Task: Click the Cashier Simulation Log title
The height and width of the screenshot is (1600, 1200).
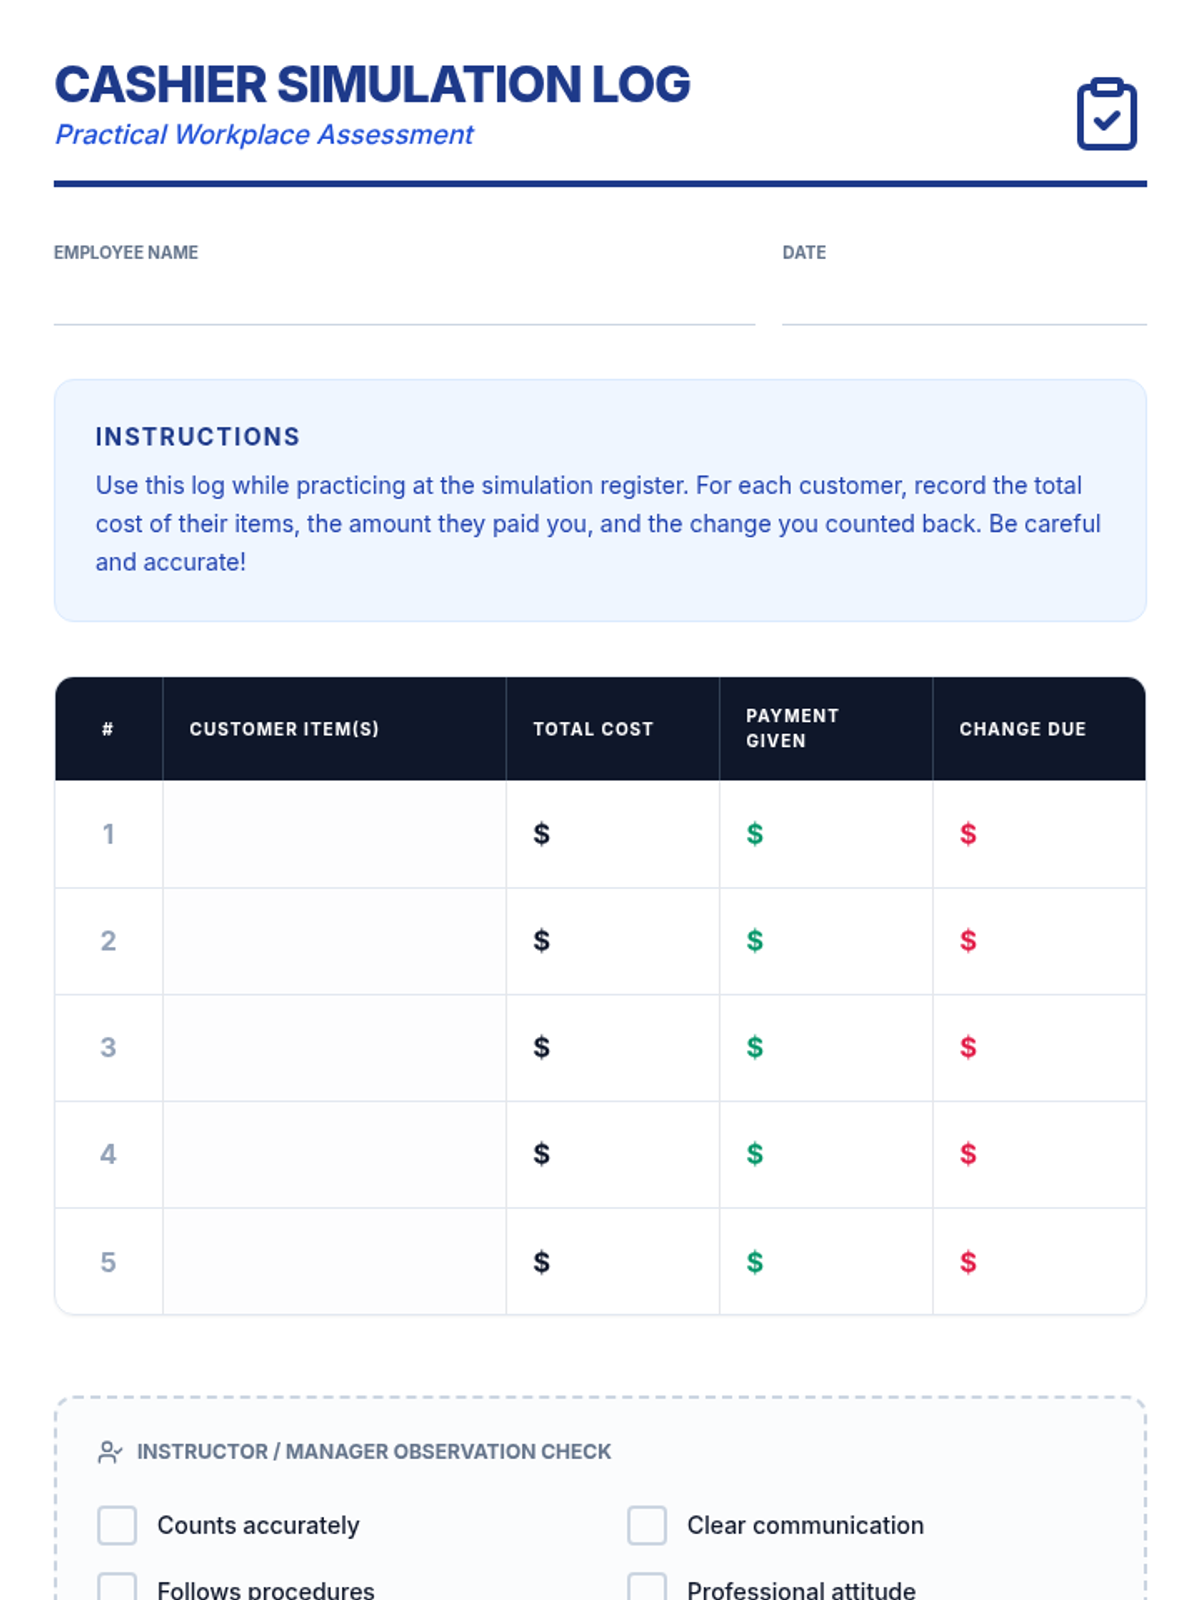Action: 372,84
